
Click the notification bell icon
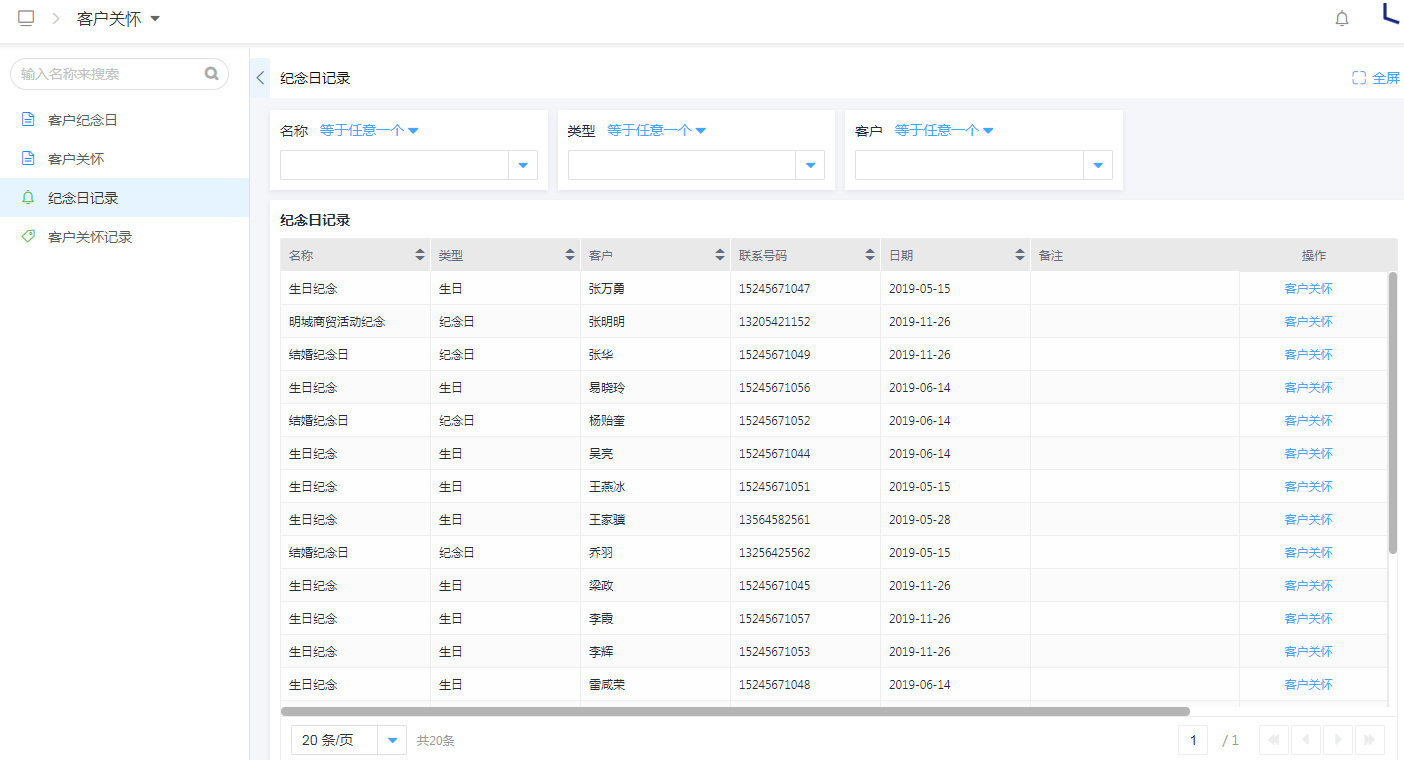coord(1342,18)
